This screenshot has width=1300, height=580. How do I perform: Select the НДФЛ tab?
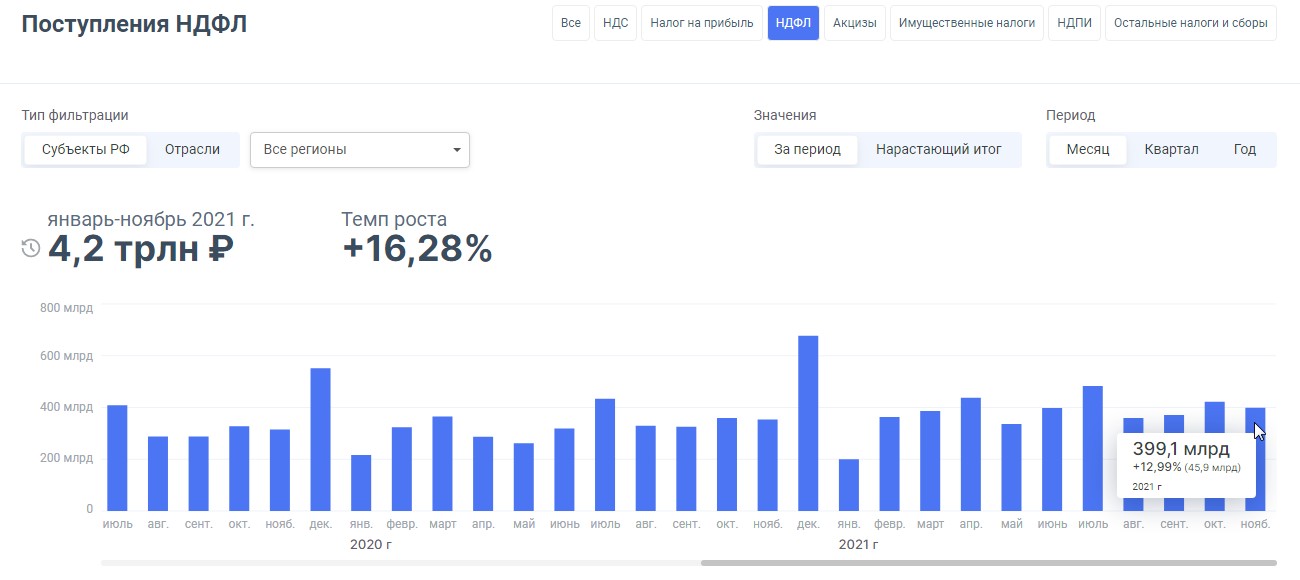793,23
